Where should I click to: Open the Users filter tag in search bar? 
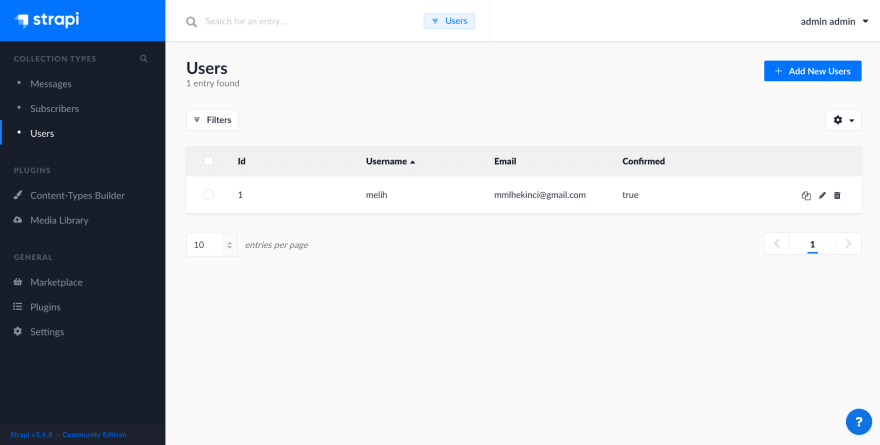(x=449, y=21)
